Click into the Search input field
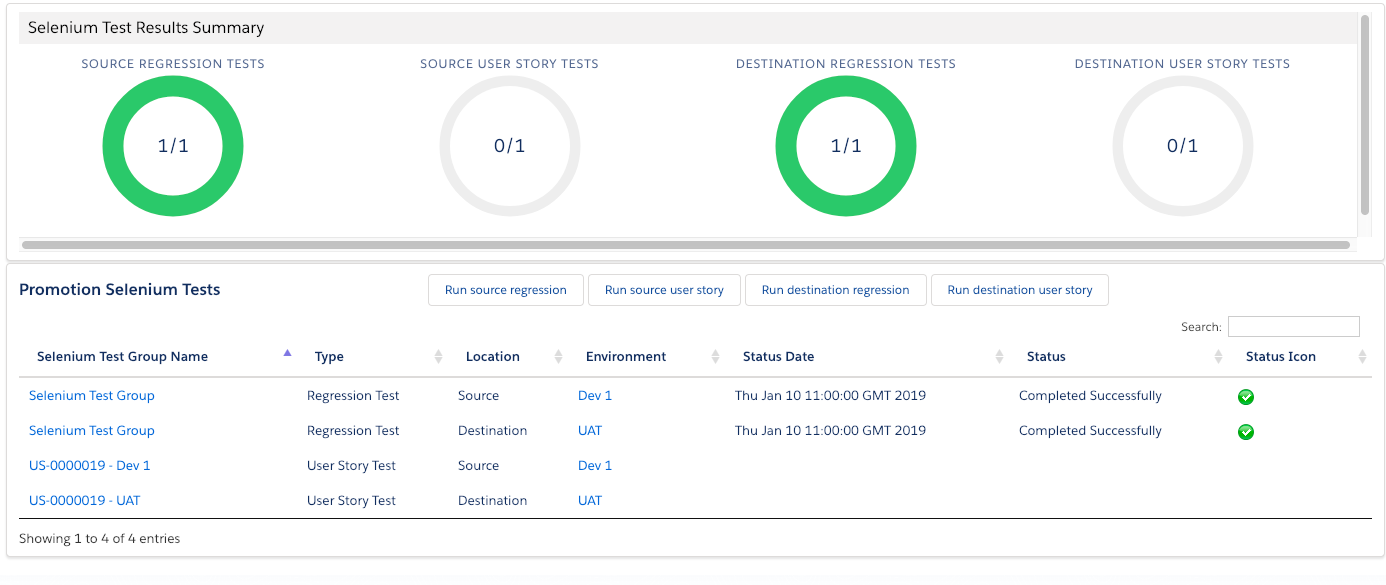This screenshot has width=1386, height=585. 1294,326
